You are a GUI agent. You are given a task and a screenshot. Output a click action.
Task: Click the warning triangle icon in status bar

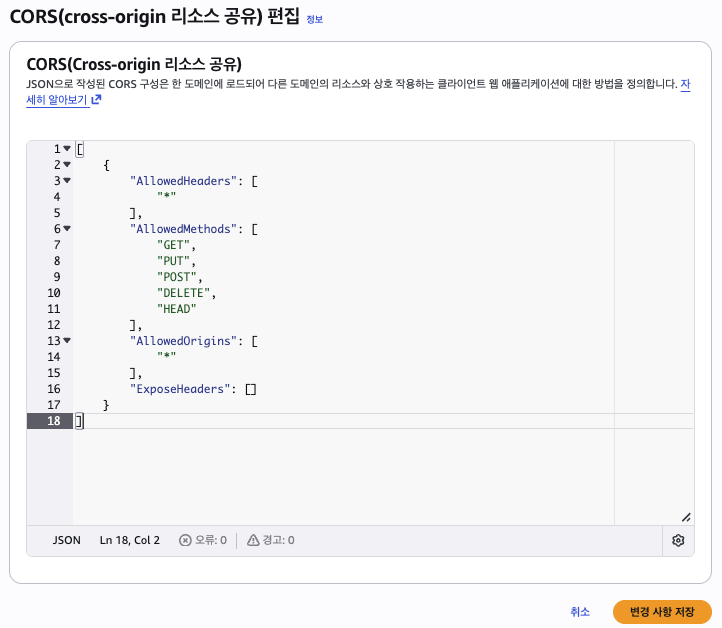253,540
